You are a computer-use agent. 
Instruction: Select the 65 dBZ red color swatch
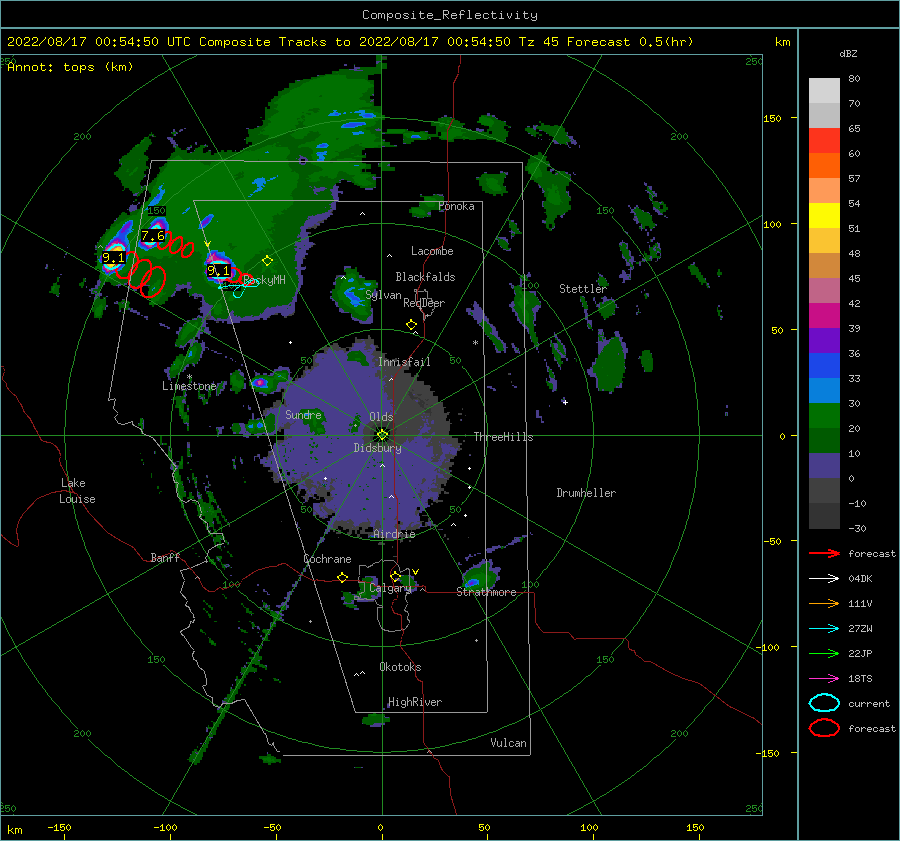[x=824, y=140]
